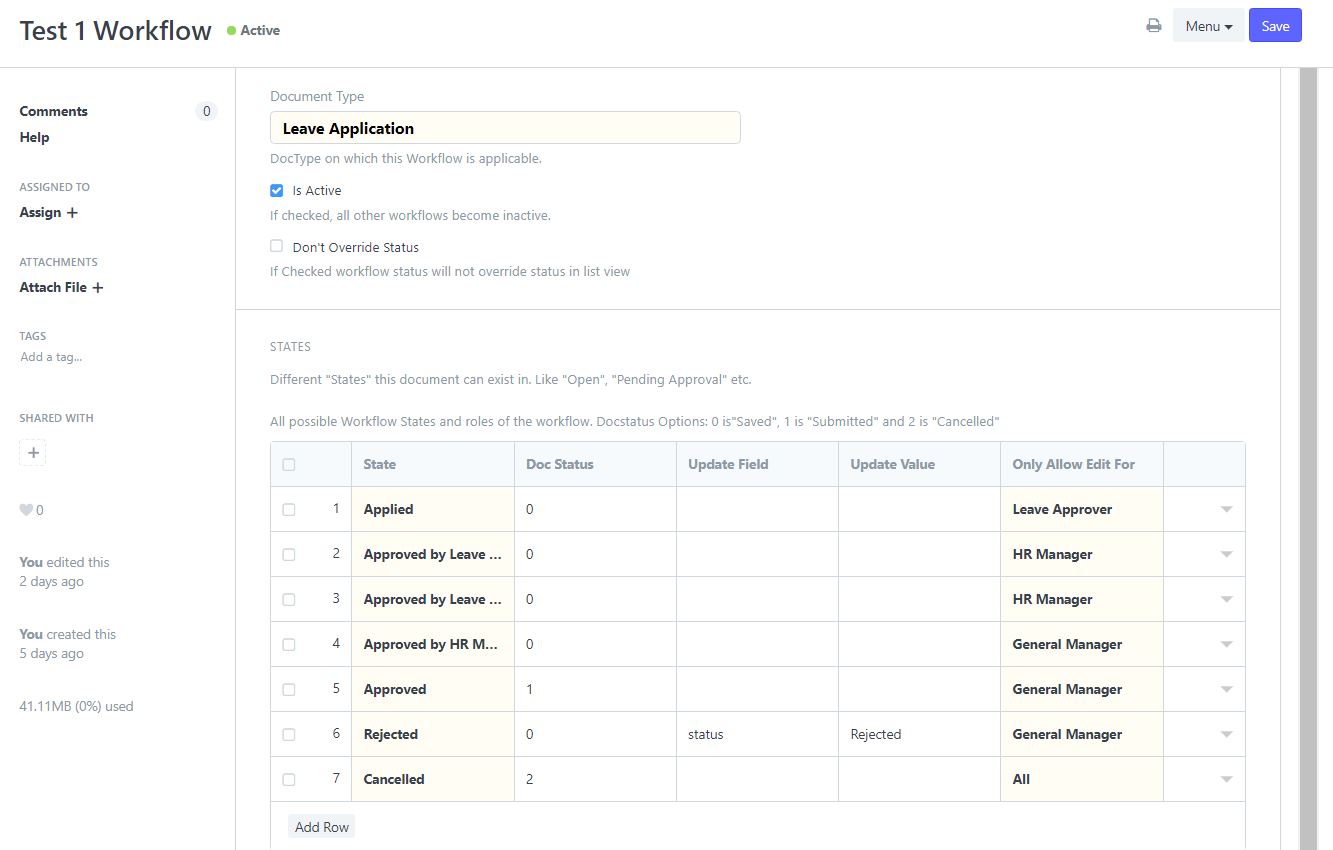
Task: Click the Add a tag field
Action: coord(50,357)
